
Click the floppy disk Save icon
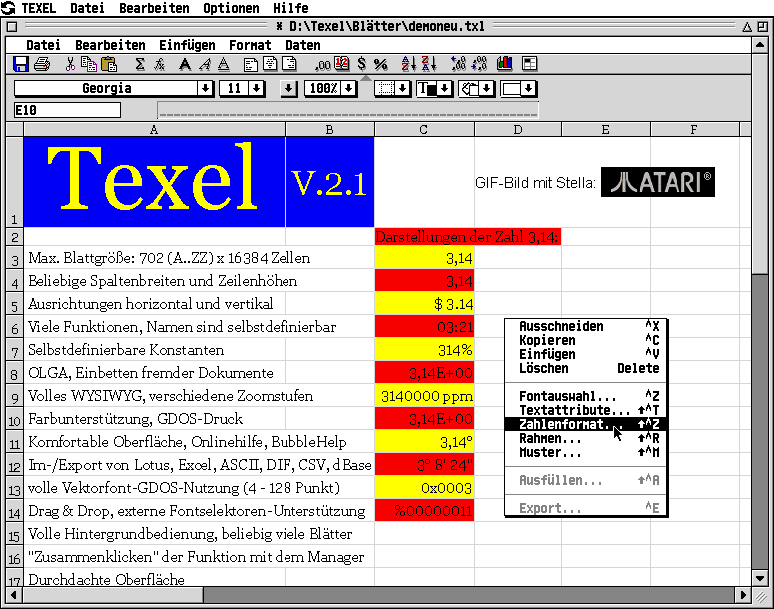[21, 64]
